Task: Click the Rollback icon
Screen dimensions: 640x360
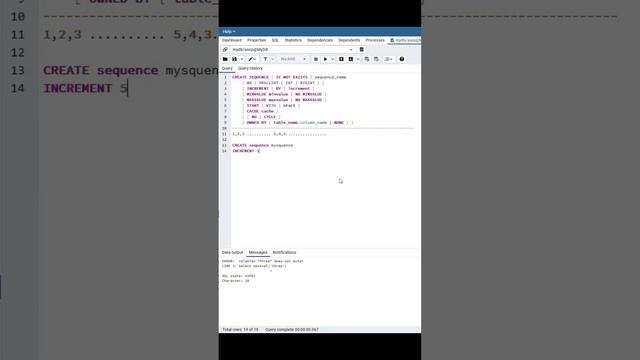Action: (376, 59)
